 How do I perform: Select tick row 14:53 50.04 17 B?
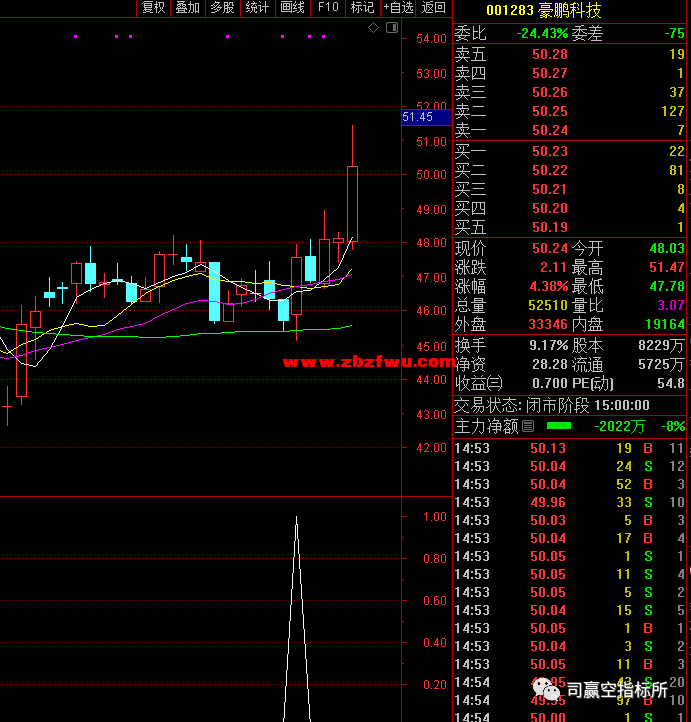[569, 538]
